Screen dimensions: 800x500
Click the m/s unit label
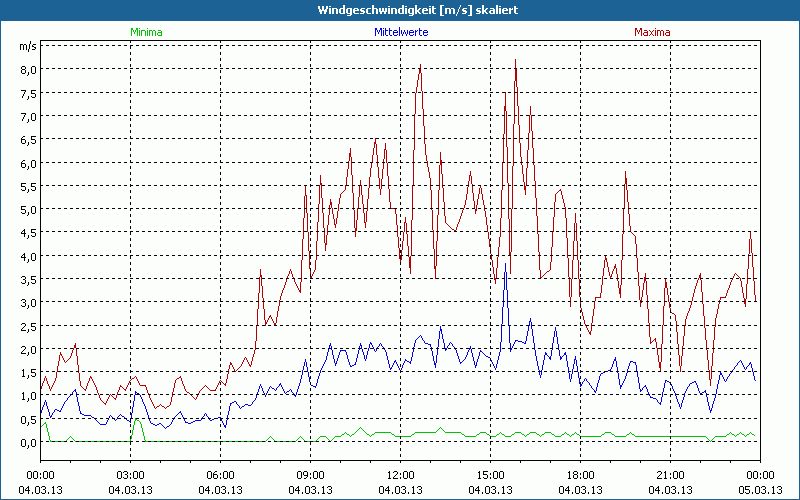tap(28, 46)
